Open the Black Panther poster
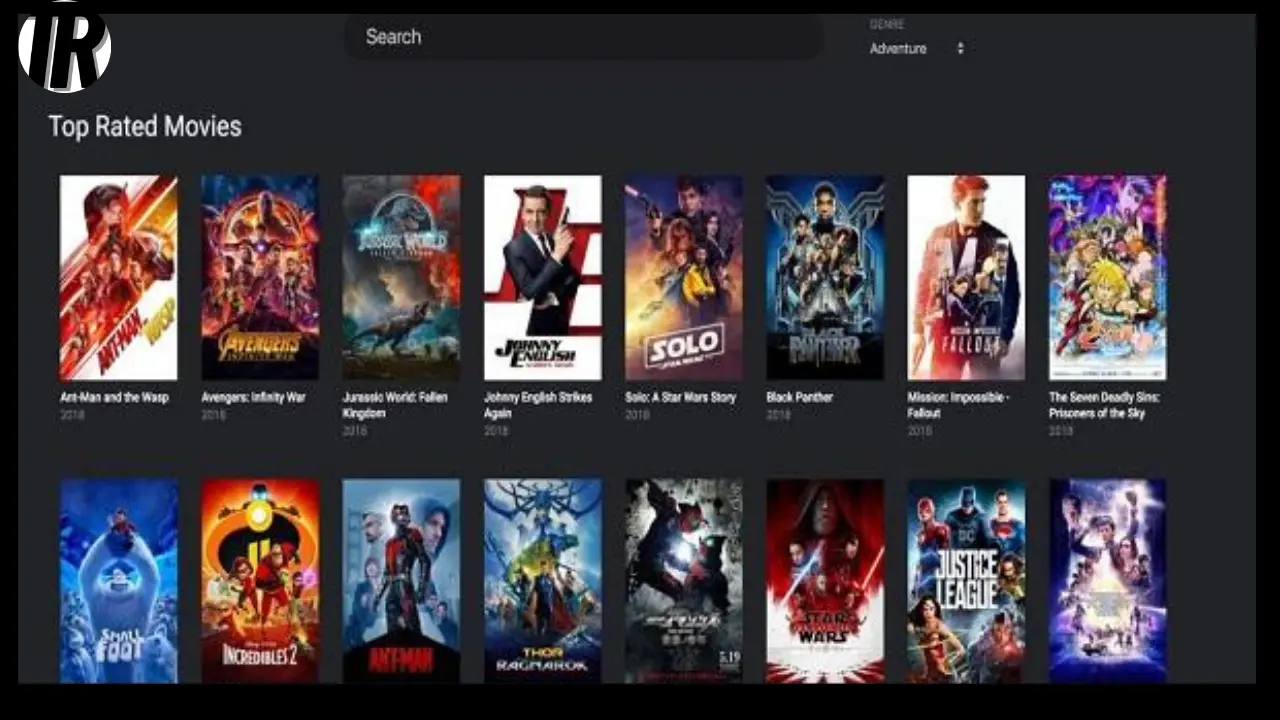The width and height of the screenshot is (1280, 720). pos(825,278)
